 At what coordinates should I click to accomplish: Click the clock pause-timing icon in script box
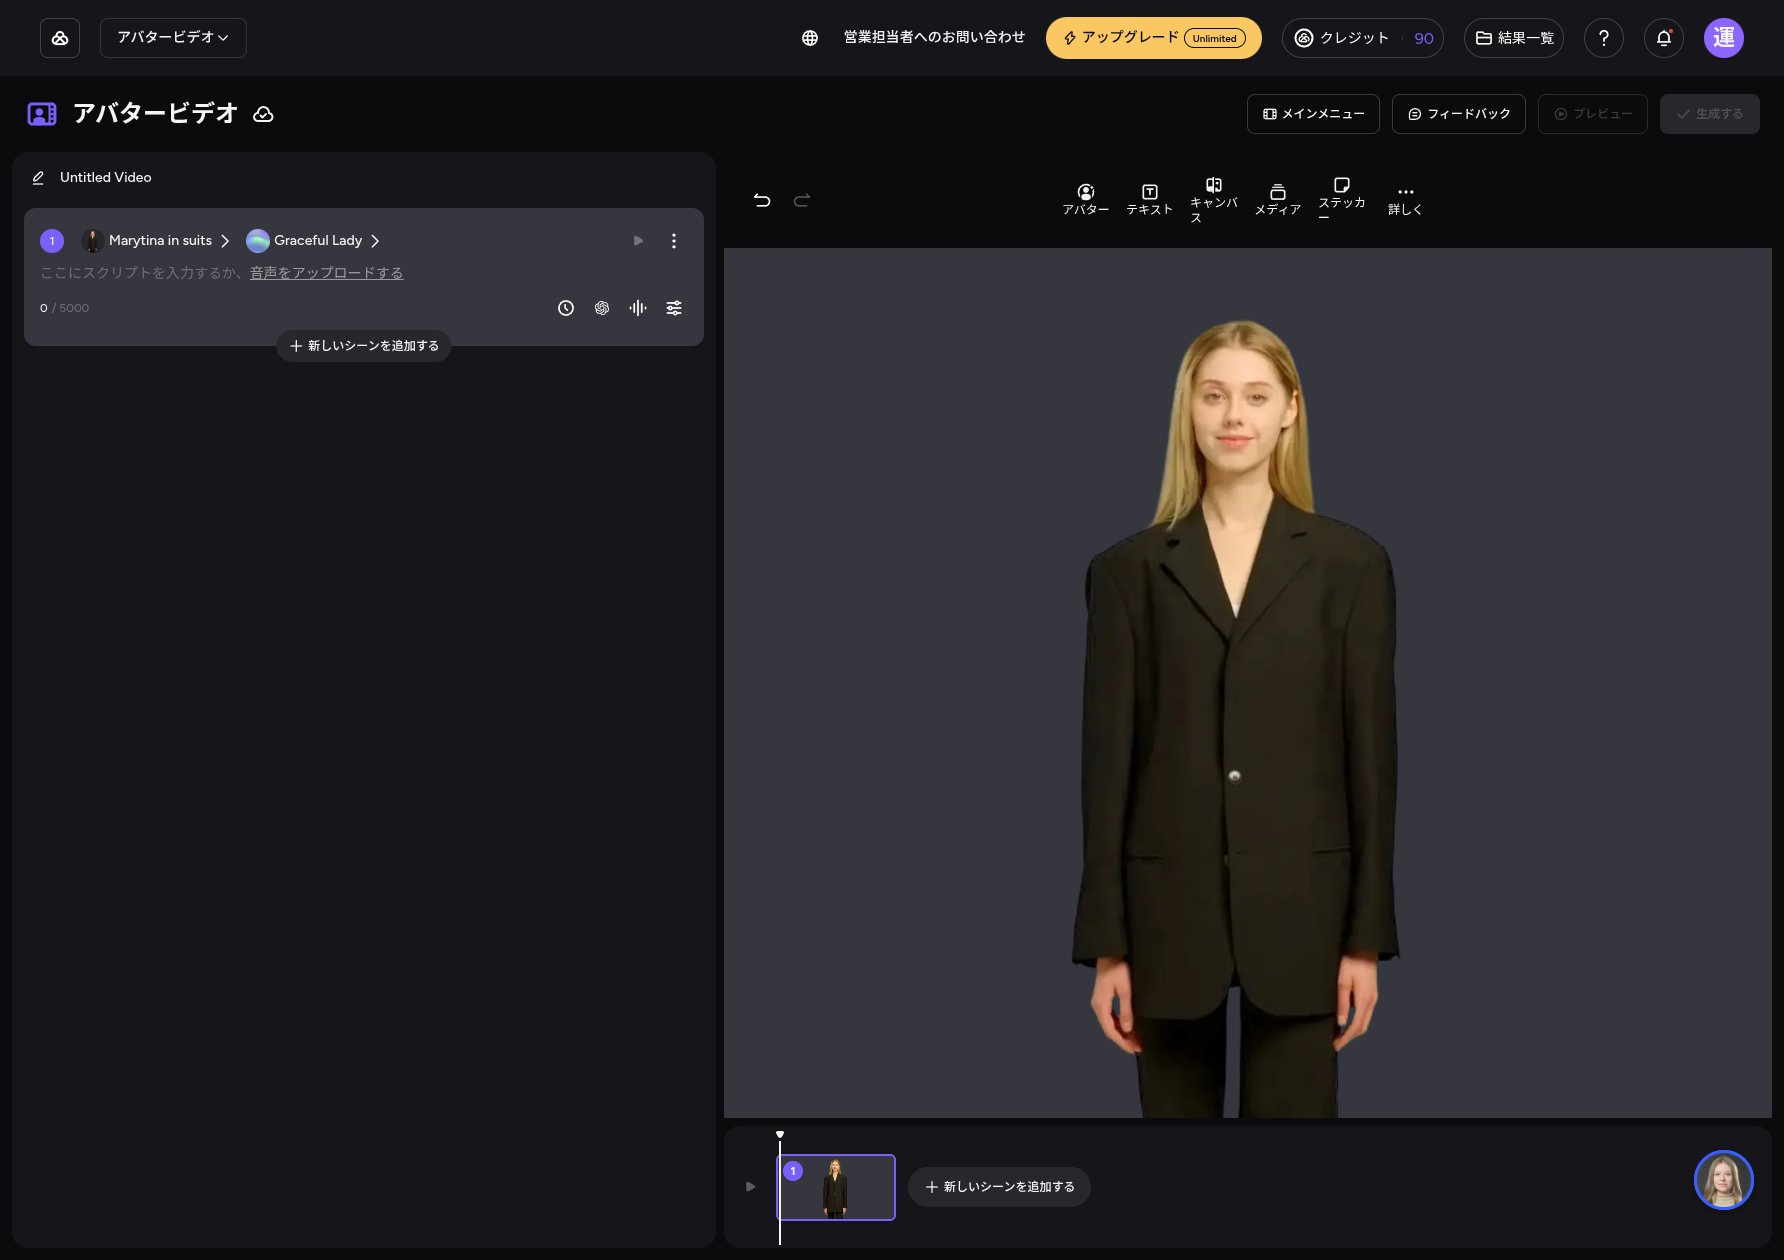tap(566, 308)
